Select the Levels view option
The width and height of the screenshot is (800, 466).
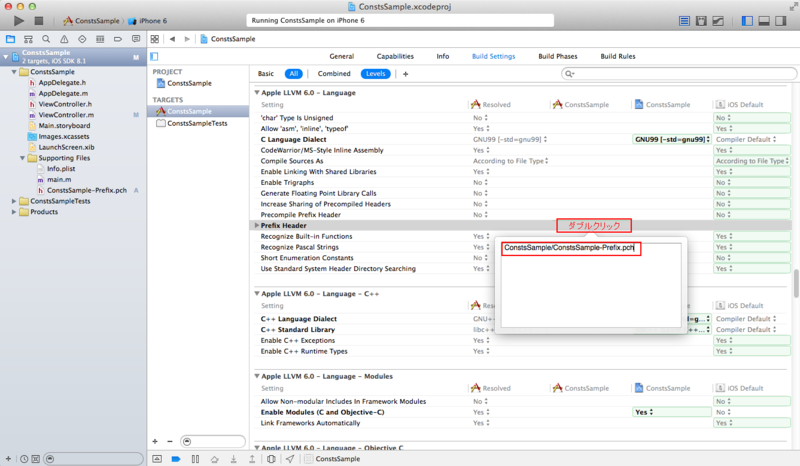(376, 74)
